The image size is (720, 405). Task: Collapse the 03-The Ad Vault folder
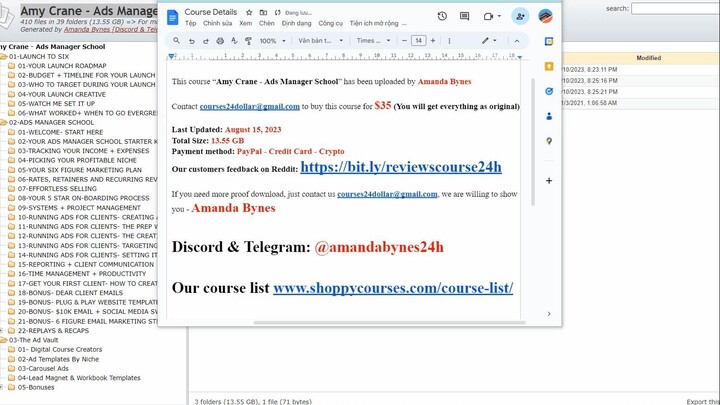pos(4,340)
